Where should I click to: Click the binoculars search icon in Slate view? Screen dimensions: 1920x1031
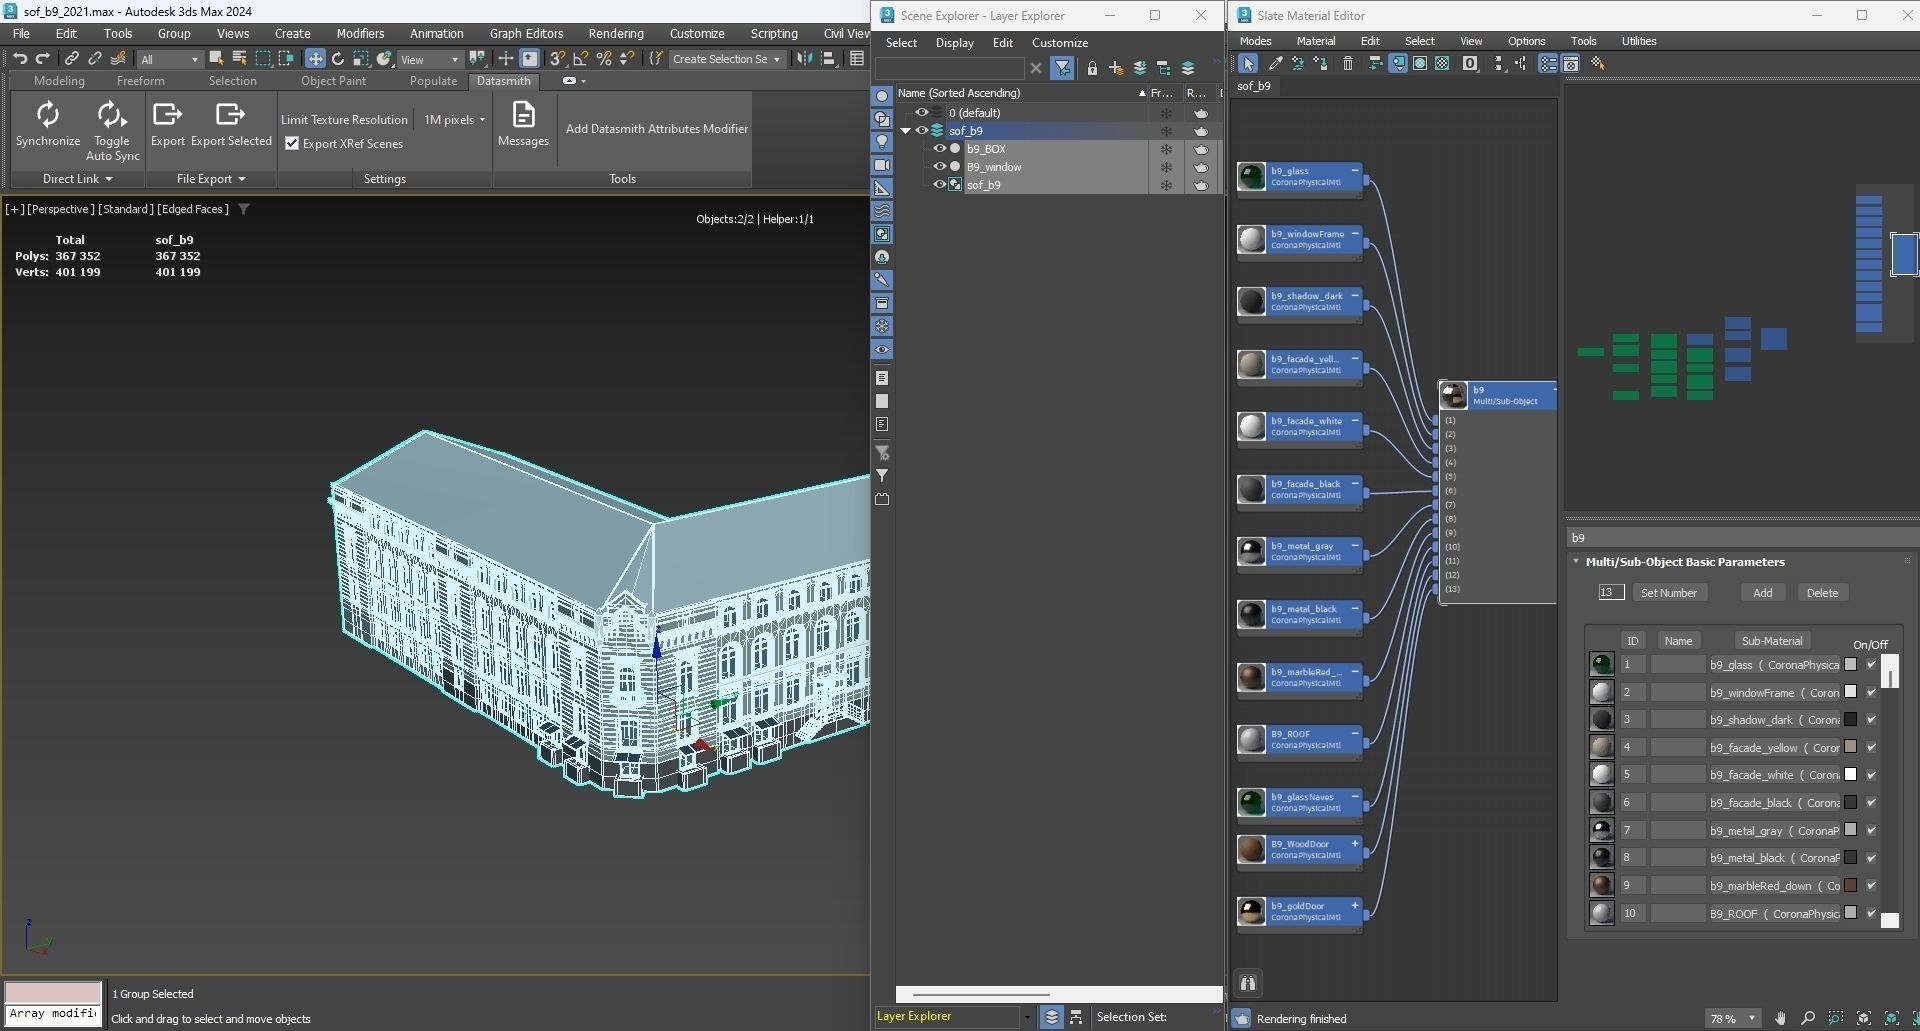[1248, 983]
